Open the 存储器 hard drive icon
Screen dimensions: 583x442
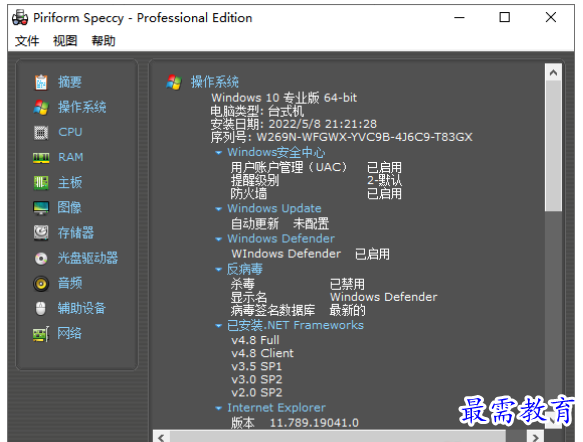click(x=41, y=233)
